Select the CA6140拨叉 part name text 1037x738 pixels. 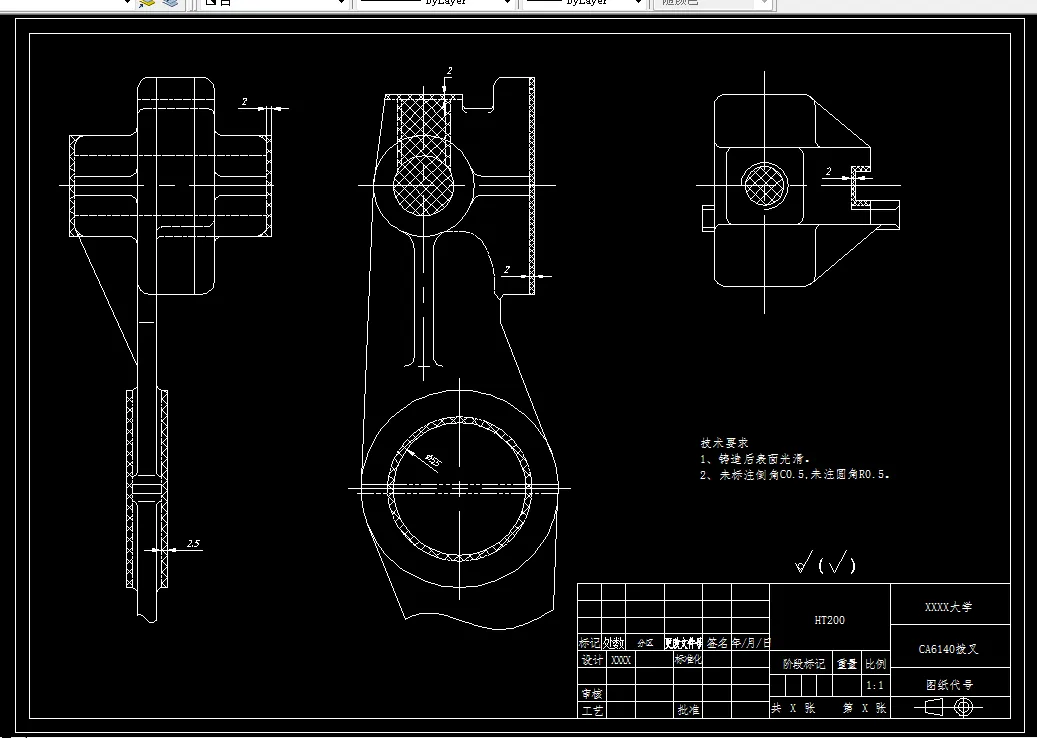[x=948, y=649]
